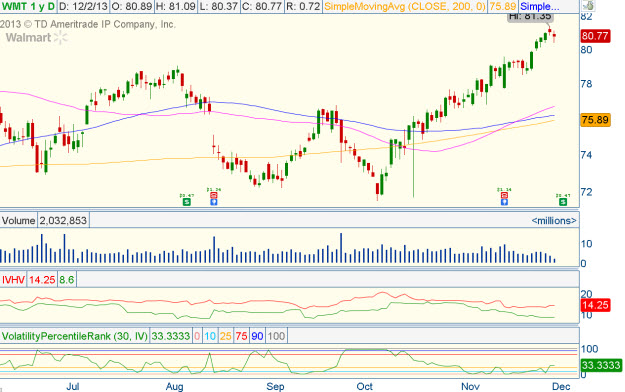Click the green dividend marker near December
The image size is (625, 392).
tap(562, 202)
